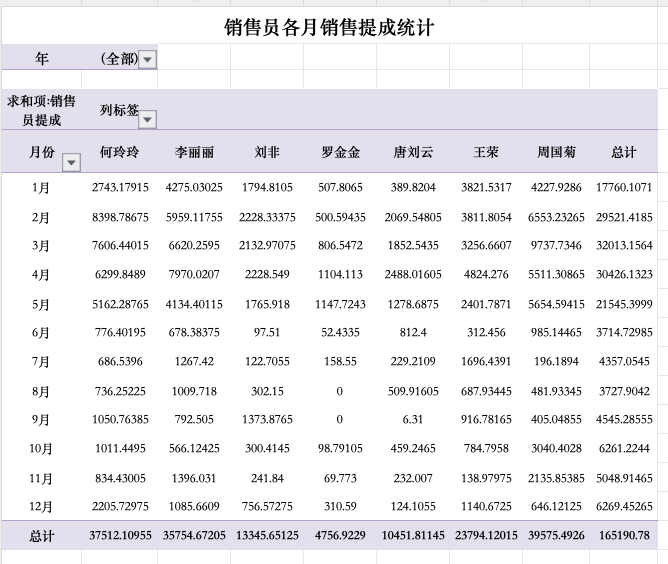Select the 求和项:销售员提成 cell
668x564 pixels.
pos(41,110)
